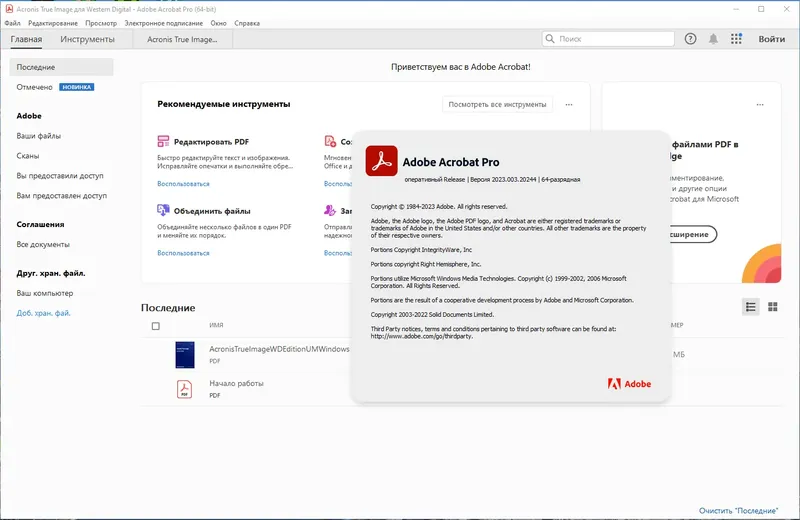Image resolution: width=800 pixels, height=520 pixels.
Task: Click Посмотреть все инструменты button
Action: pos(497,105)
